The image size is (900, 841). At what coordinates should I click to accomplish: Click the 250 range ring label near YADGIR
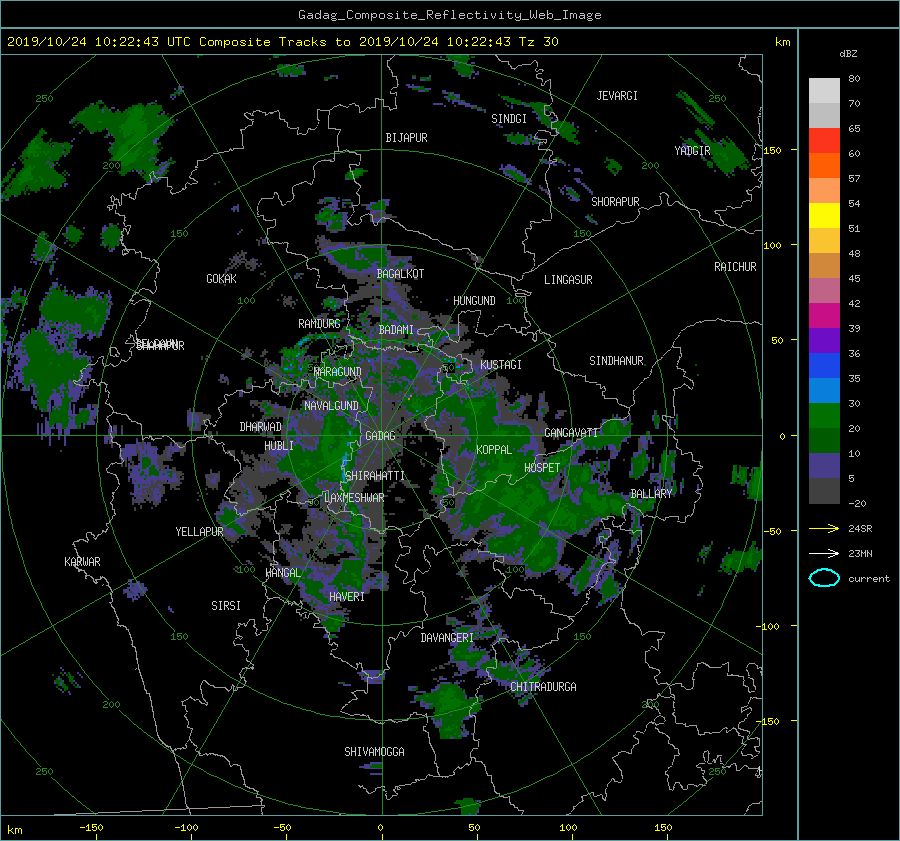click(x=717, y=99)
